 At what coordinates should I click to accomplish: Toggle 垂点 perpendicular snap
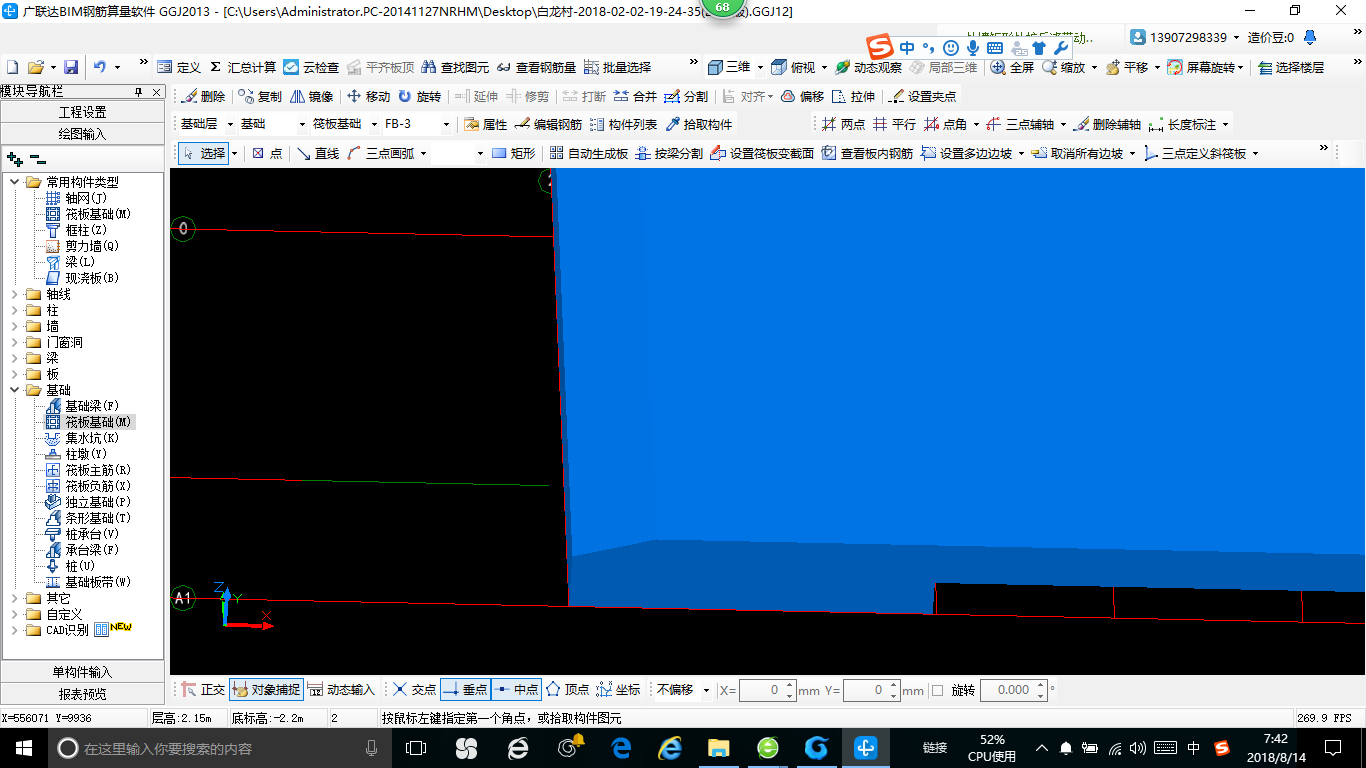coord(465,690)
